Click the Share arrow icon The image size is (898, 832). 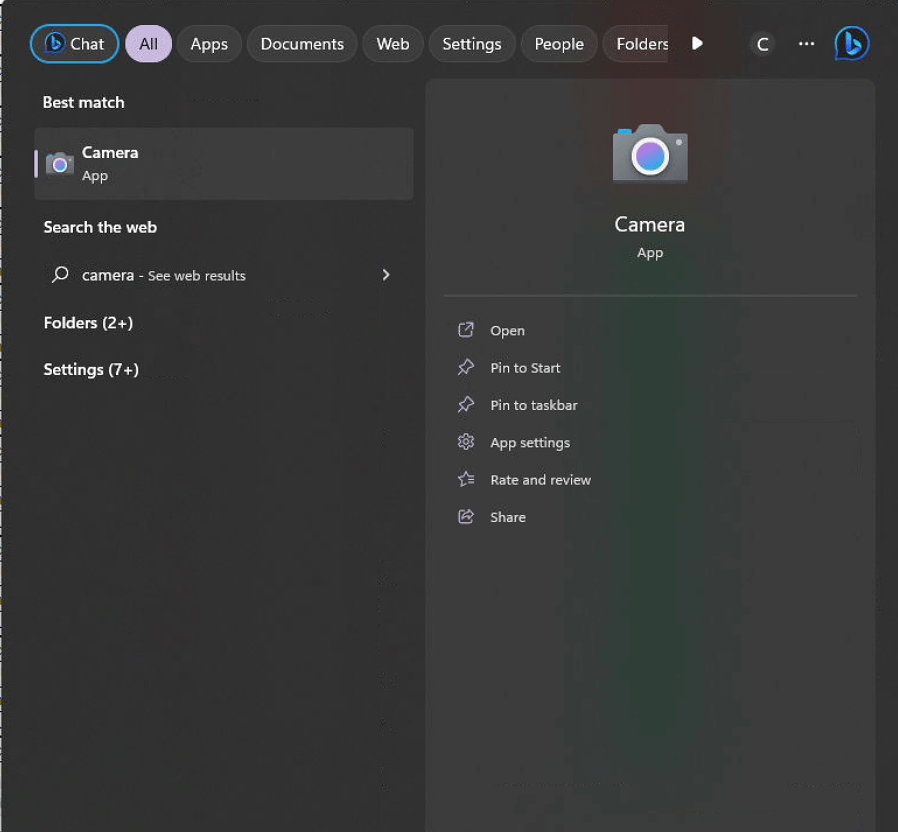tap(466, 516)
